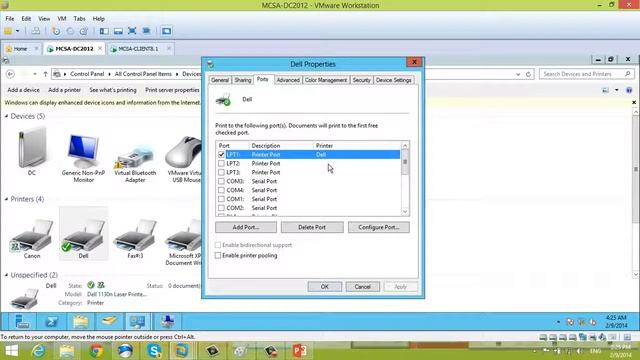Click OK in Dell Properties
The image size is (640, 360).
click(x=324, y=287)
